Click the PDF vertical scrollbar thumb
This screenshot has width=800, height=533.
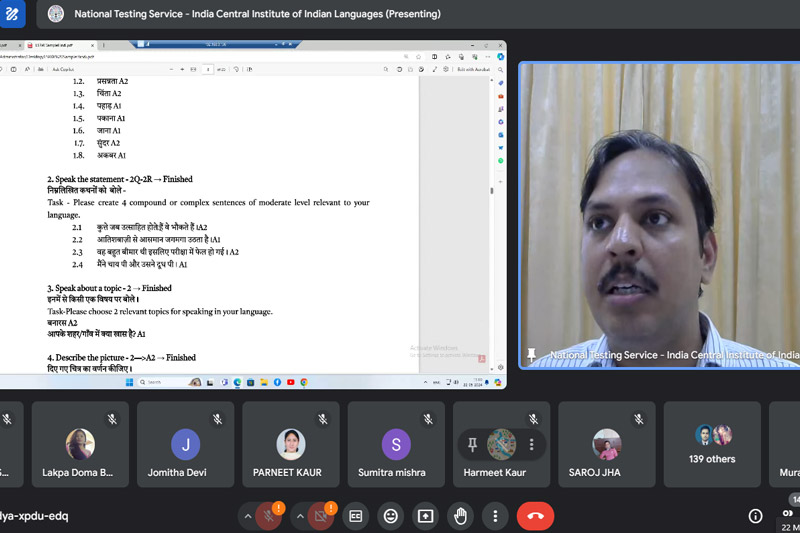point(492,191)
